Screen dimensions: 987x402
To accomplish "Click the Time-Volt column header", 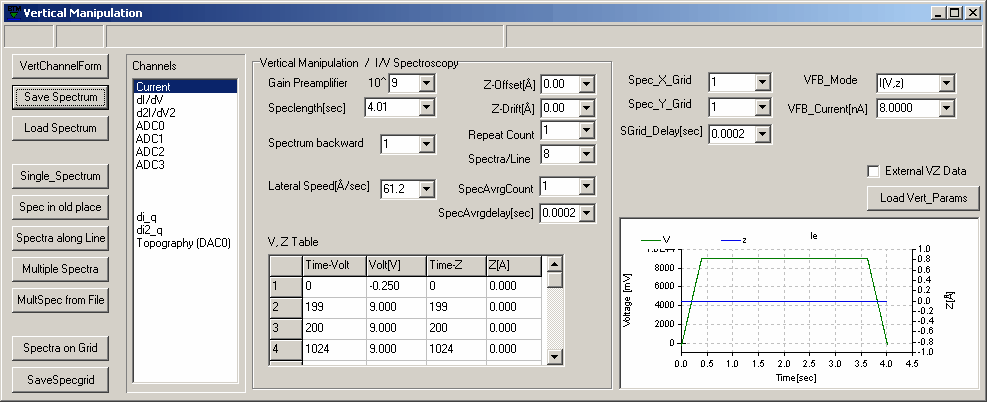I will [334, 265].
